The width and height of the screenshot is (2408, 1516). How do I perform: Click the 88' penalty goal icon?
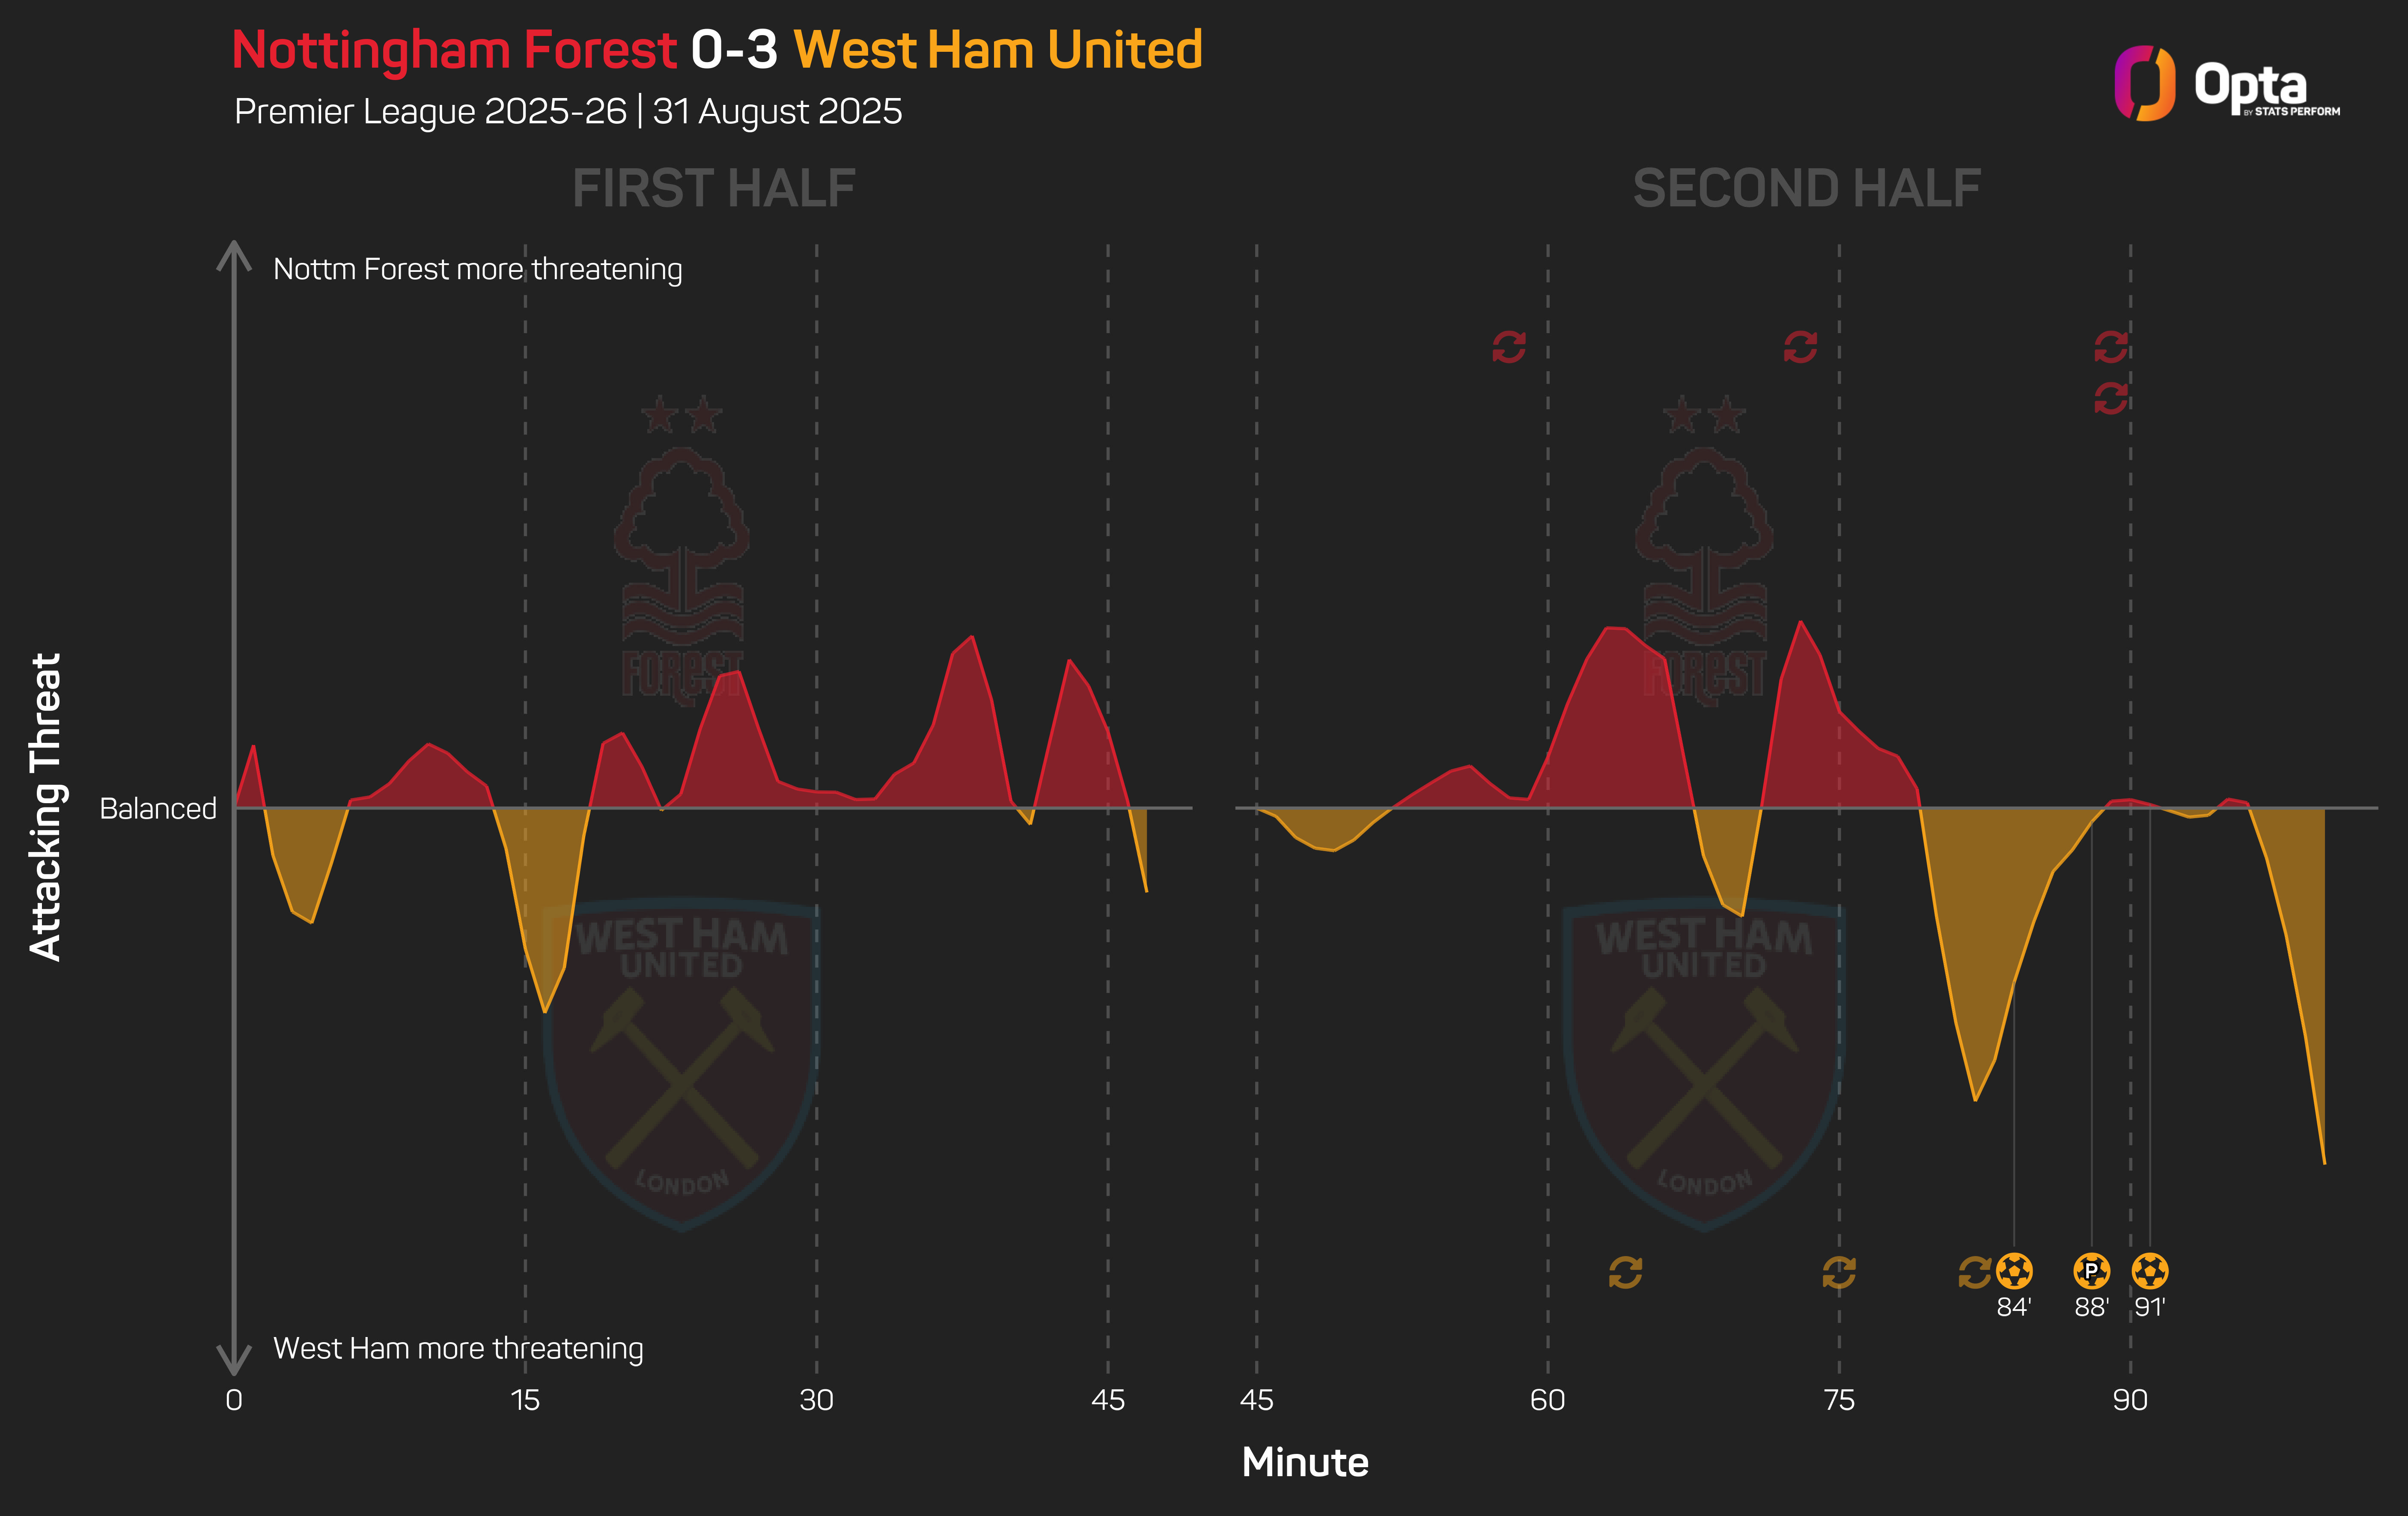tap(2091, 1271)
